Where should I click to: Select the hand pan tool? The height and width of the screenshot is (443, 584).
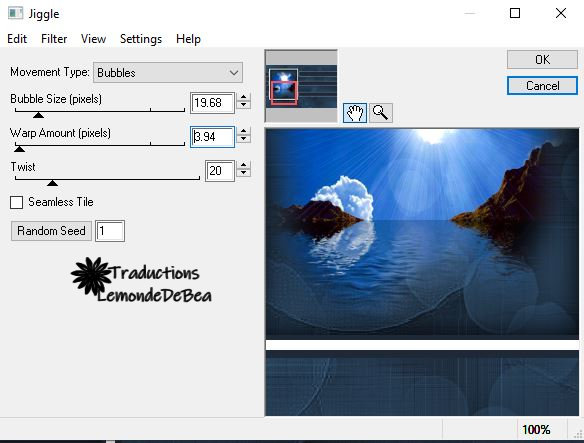[x=355, y=113]
